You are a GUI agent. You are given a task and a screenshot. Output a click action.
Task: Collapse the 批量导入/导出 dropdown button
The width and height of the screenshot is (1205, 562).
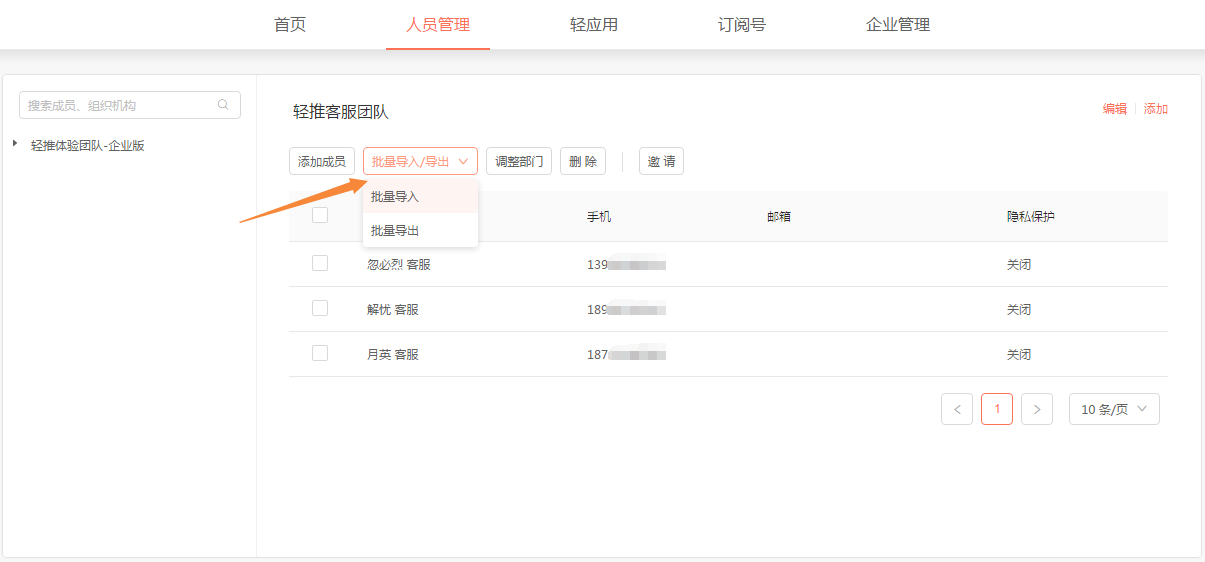pos(420,161)
